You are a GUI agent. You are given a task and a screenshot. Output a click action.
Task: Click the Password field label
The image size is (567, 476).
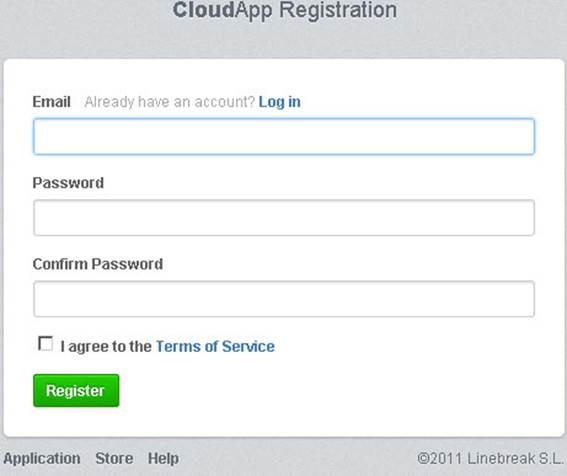[x=68, y=183]
